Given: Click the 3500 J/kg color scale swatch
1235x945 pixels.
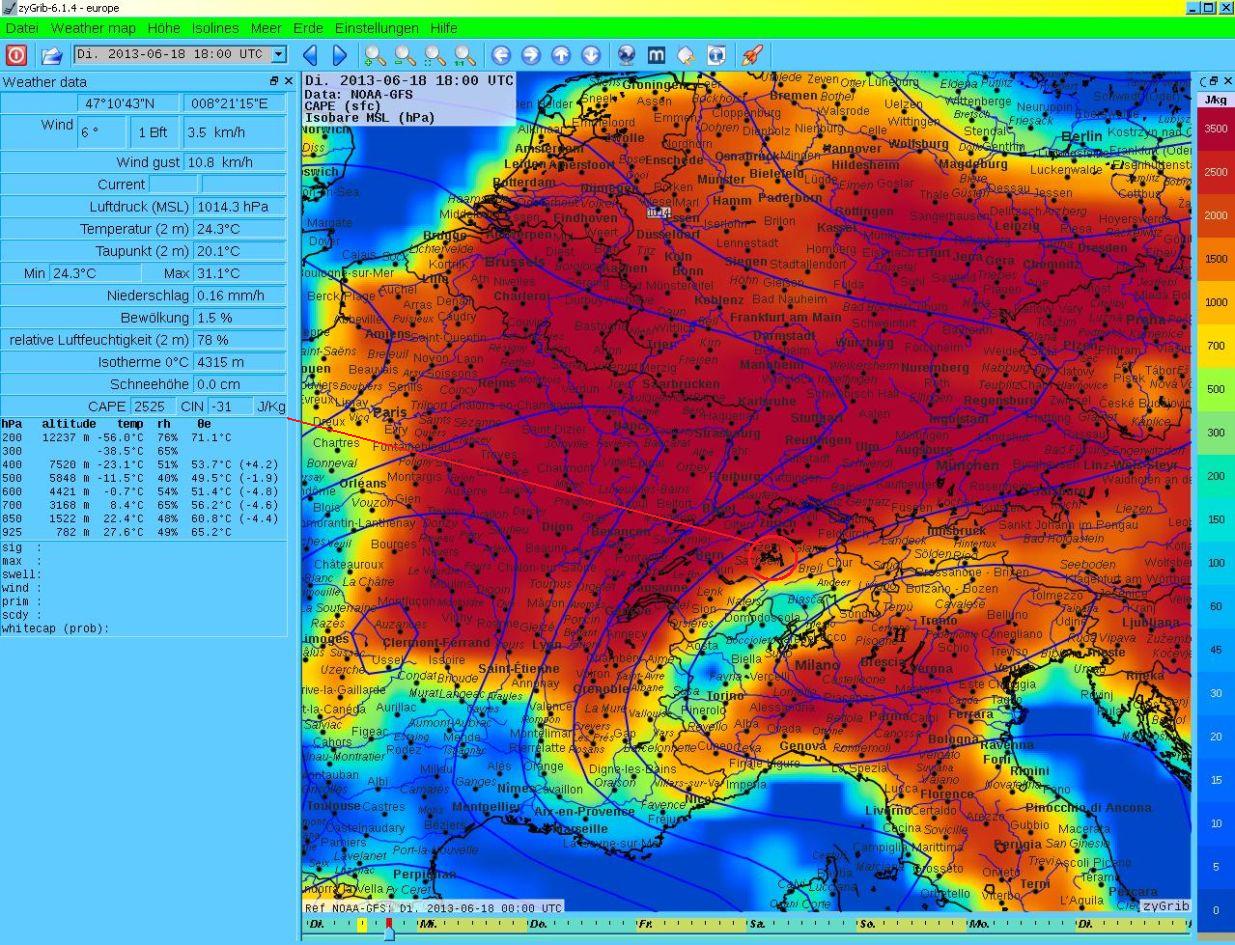Looking at the screenshot, I should coord(1215,129).
